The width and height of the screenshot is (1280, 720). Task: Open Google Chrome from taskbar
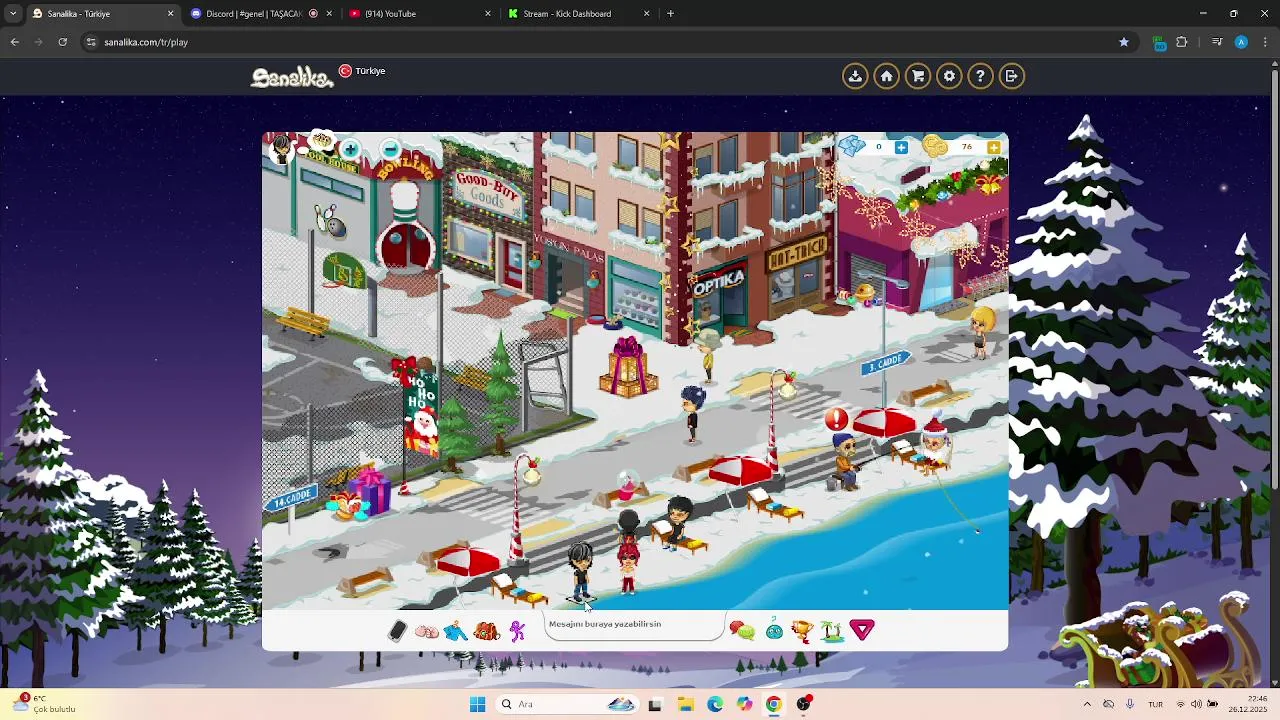click(x=773, y=704)
